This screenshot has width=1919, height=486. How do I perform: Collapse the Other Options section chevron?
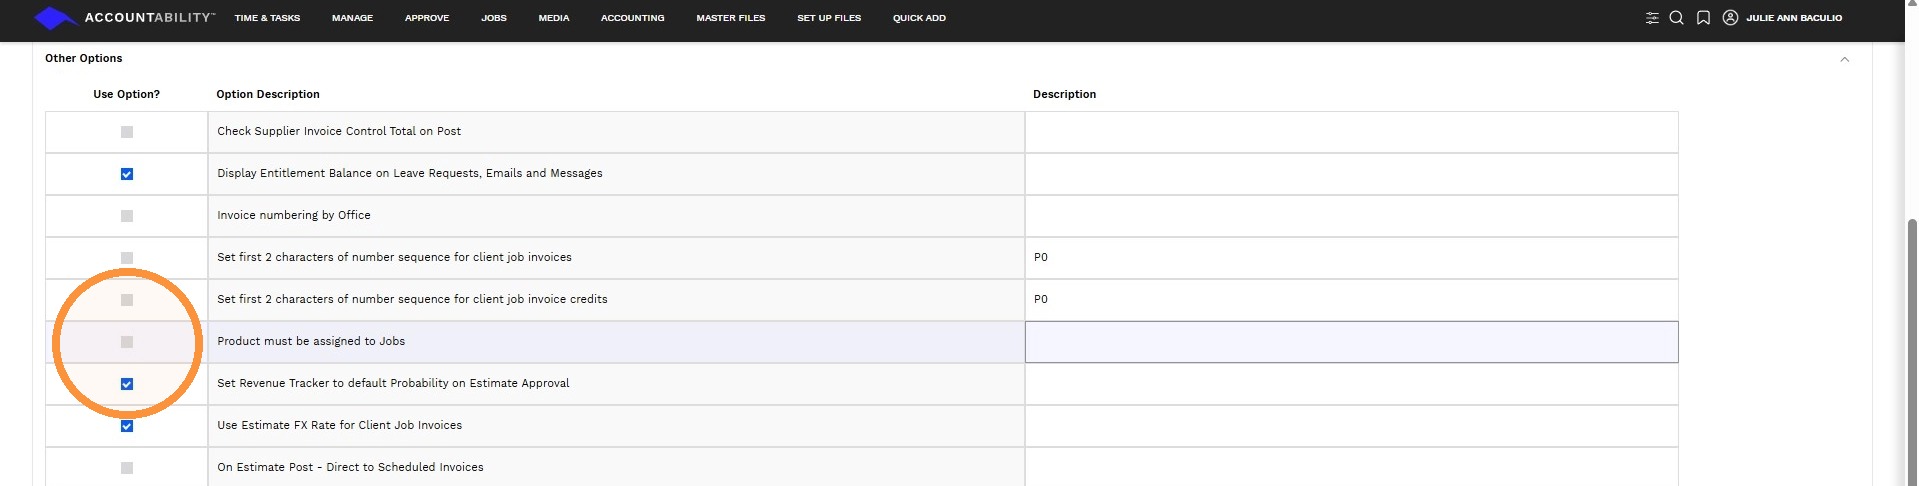click(x=1845, y=59)
